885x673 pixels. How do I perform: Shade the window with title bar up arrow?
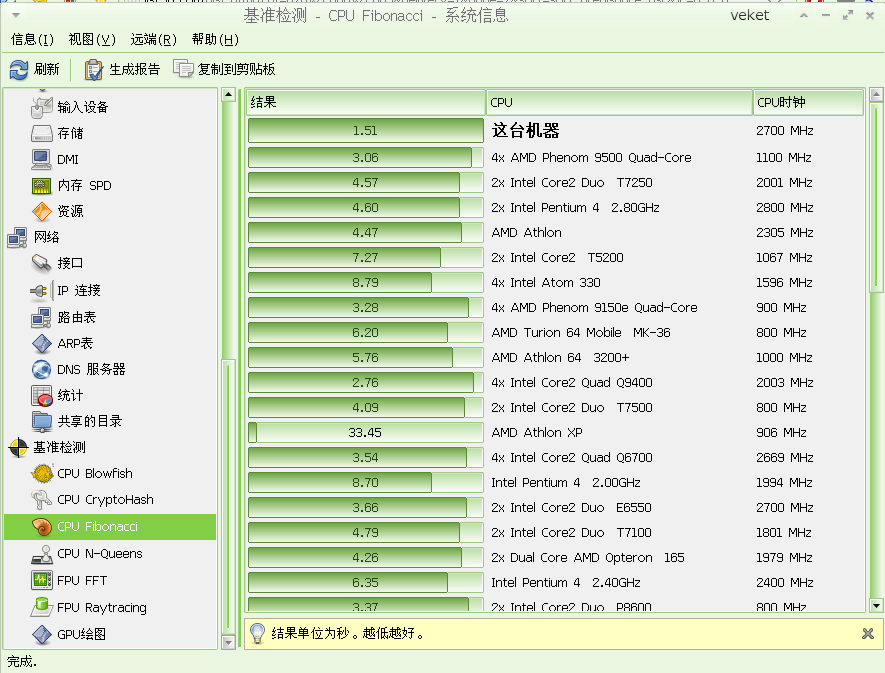coord(804,15)
